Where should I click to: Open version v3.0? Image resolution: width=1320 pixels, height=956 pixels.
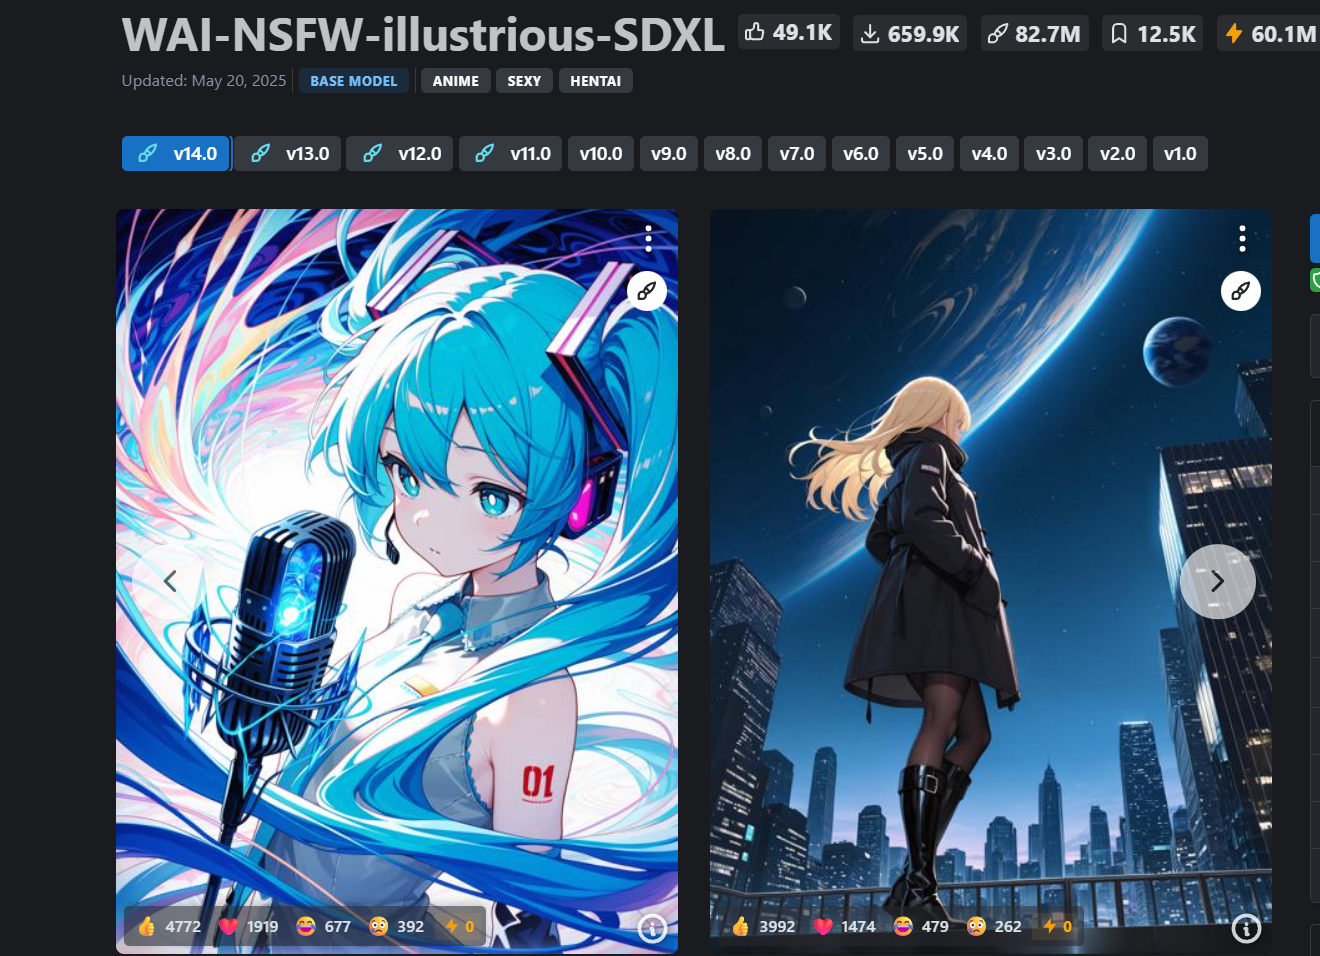tap(1053, 154)
